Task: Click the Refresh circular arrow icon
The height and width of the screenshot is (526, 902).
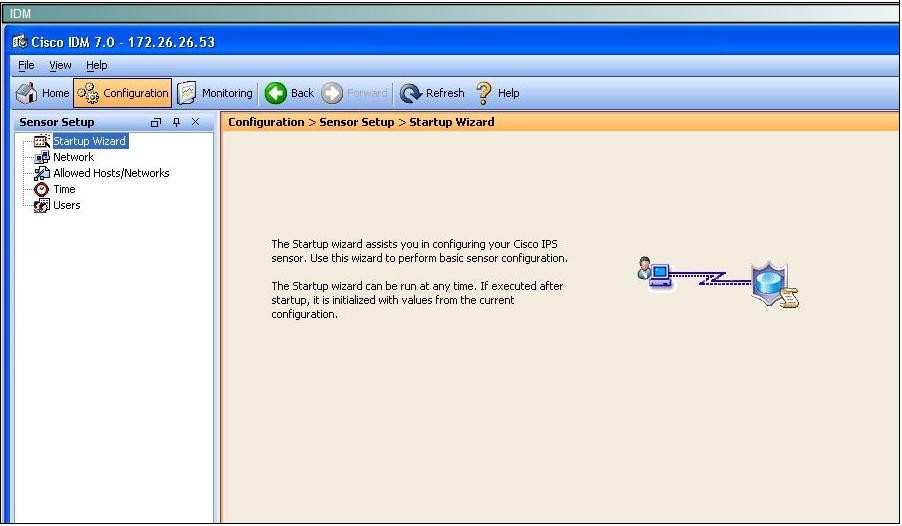Action: click(411, 93)
